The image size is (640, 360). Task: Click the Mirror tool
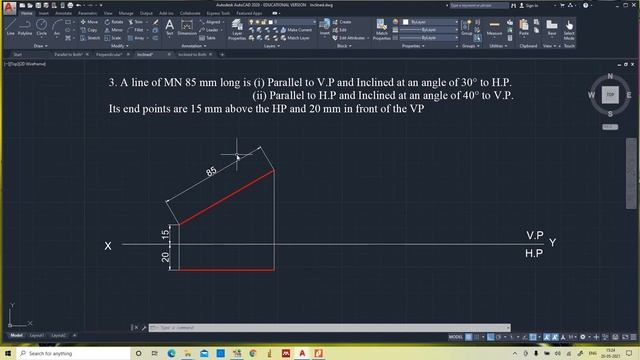click(x=113, y=30)
